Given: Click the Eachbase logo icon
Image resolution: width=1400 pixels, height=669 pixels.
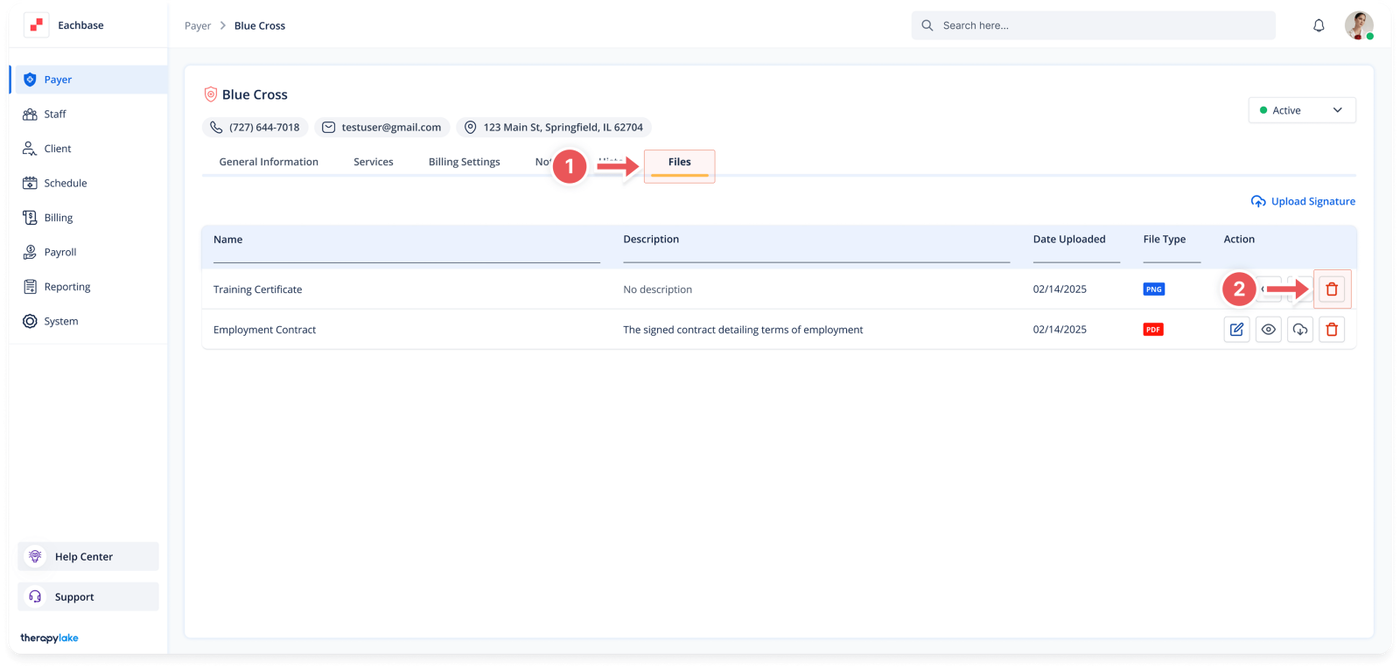Looking at the screenshot, I should (x=36, y=25).
